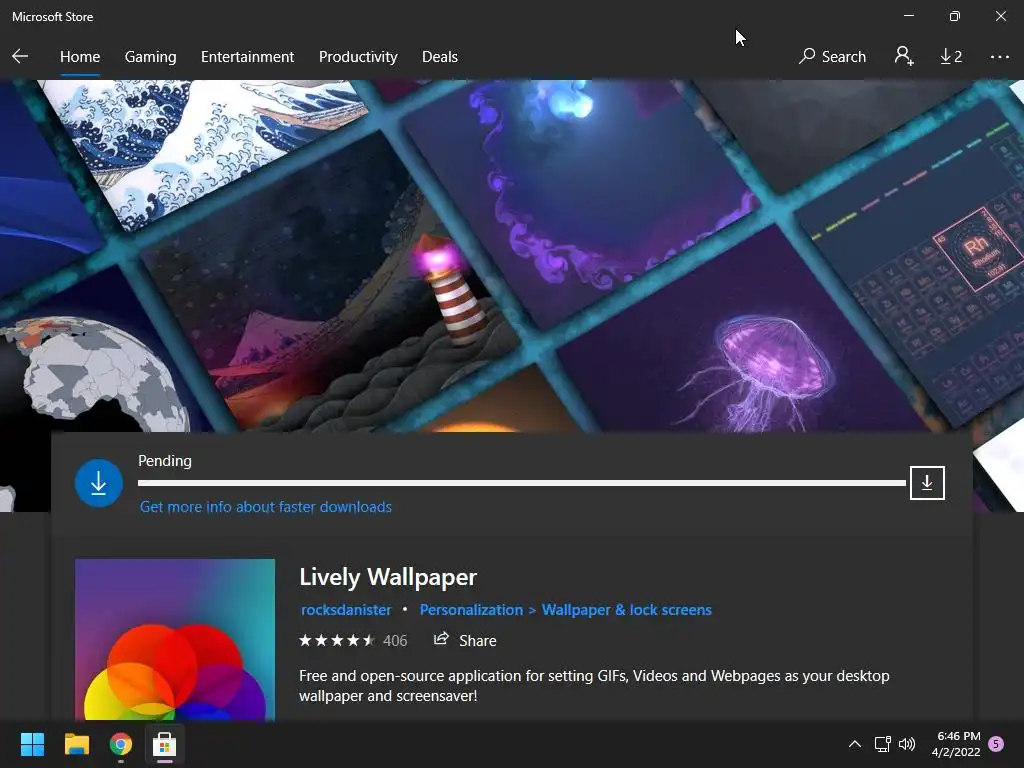Click the star rating with 406 reviews

pos(353,641)
